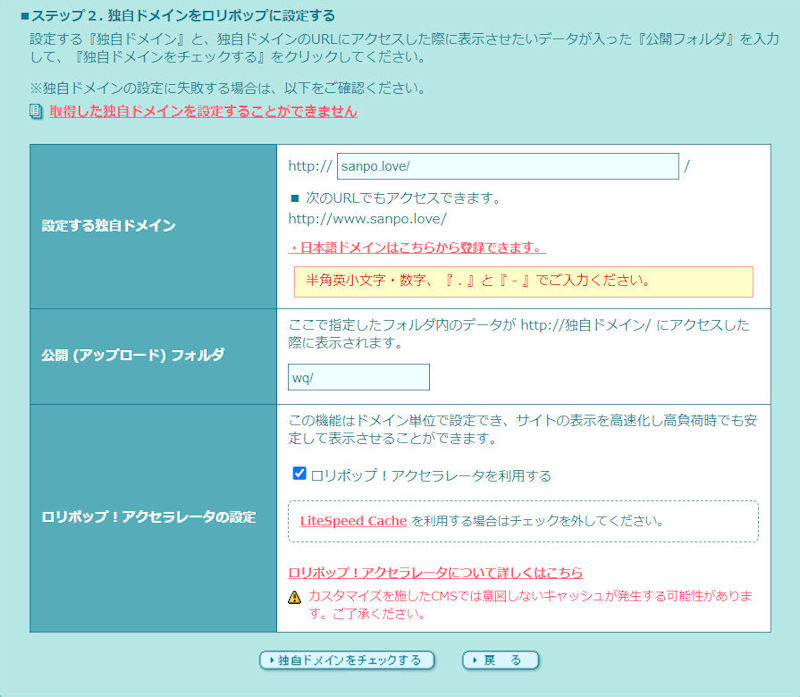
Task: Click the document icon beside the help link
Action: [x=36, y=112]
